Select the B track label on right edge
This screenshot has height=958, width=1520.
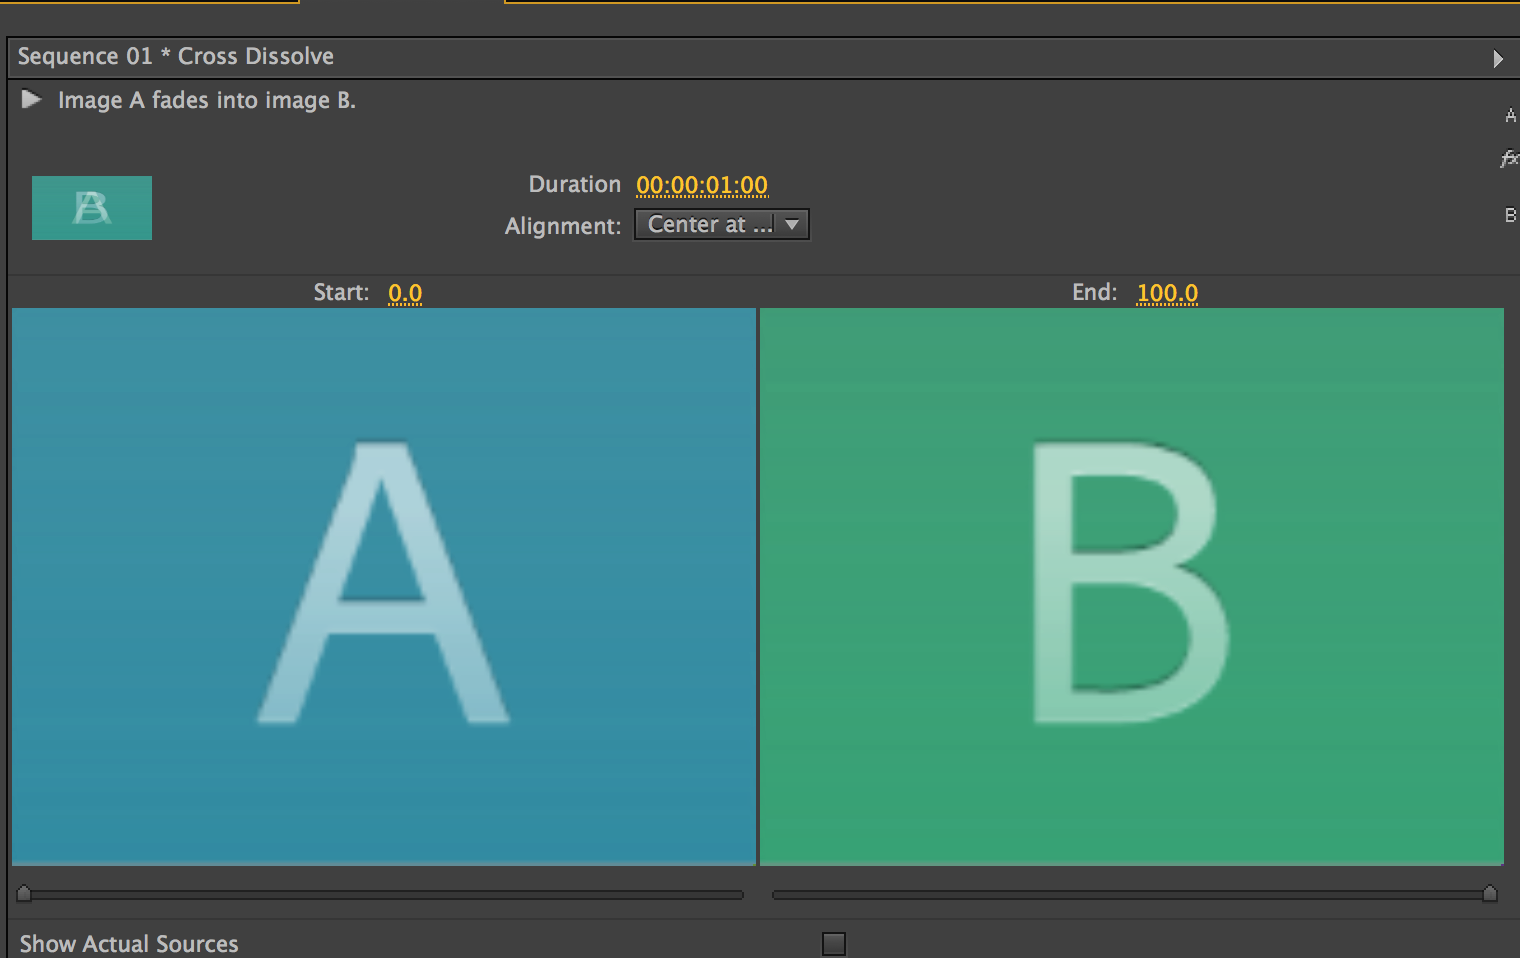click(x=1510, y=215)
